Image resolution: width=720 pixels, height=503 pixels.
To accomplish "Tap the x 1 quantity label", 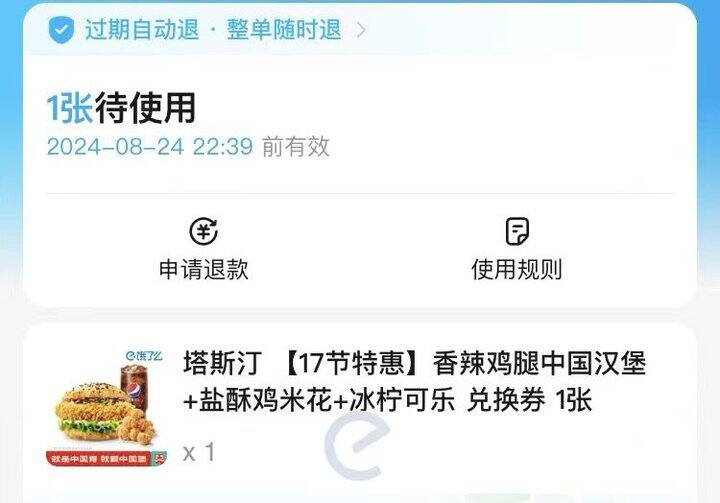I will point(198,452).
